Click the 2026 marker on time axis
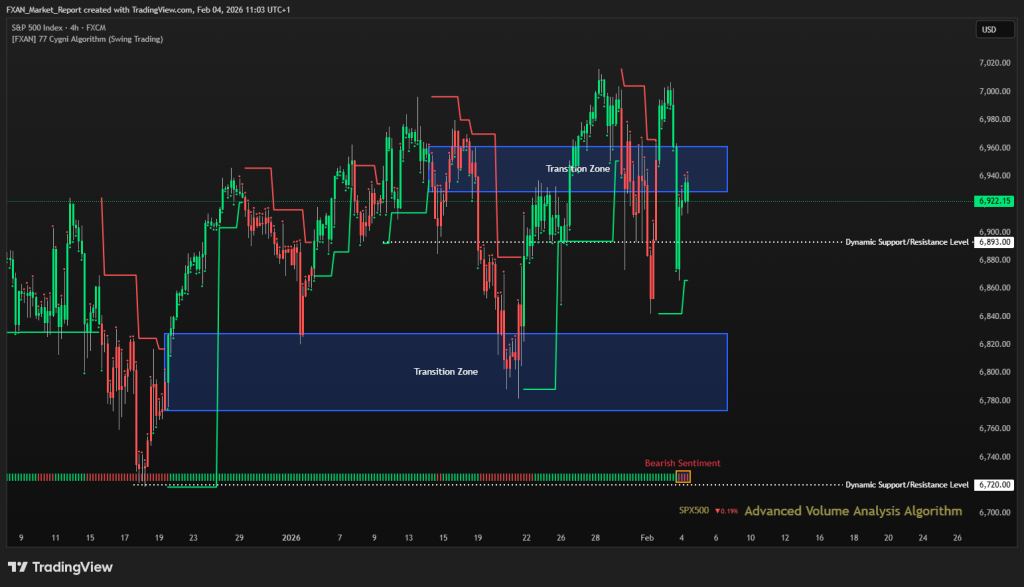1024x587 pixels. 289,537
